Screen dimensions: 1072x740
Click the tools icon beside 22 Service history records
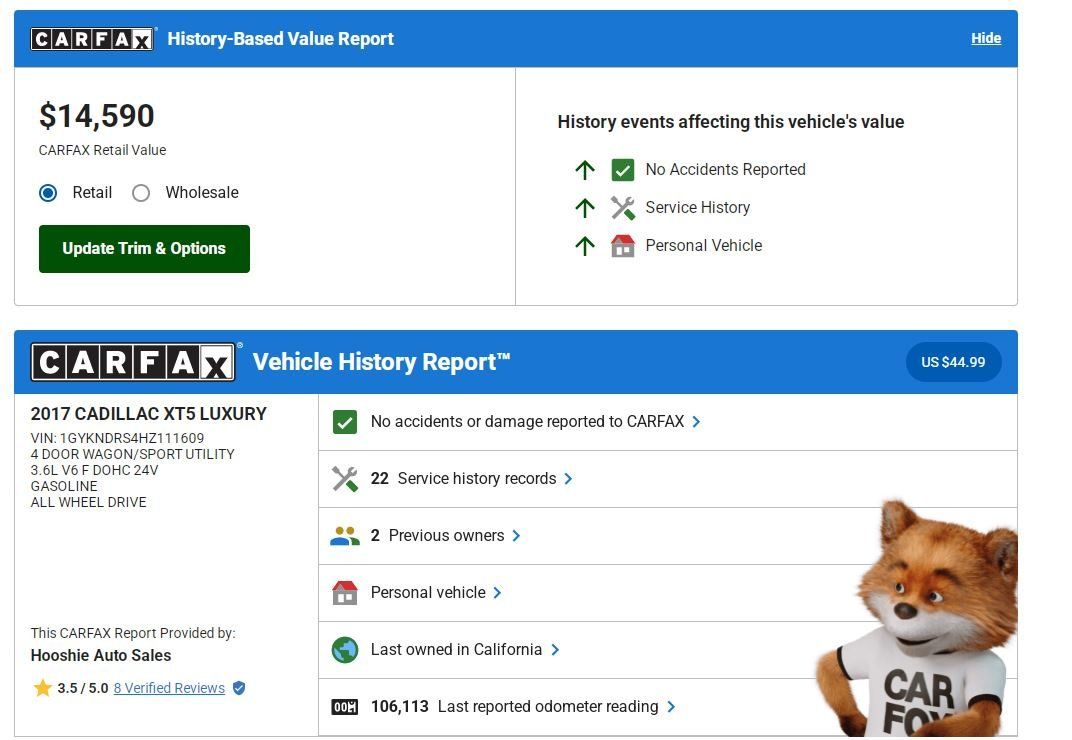[345, 479]
